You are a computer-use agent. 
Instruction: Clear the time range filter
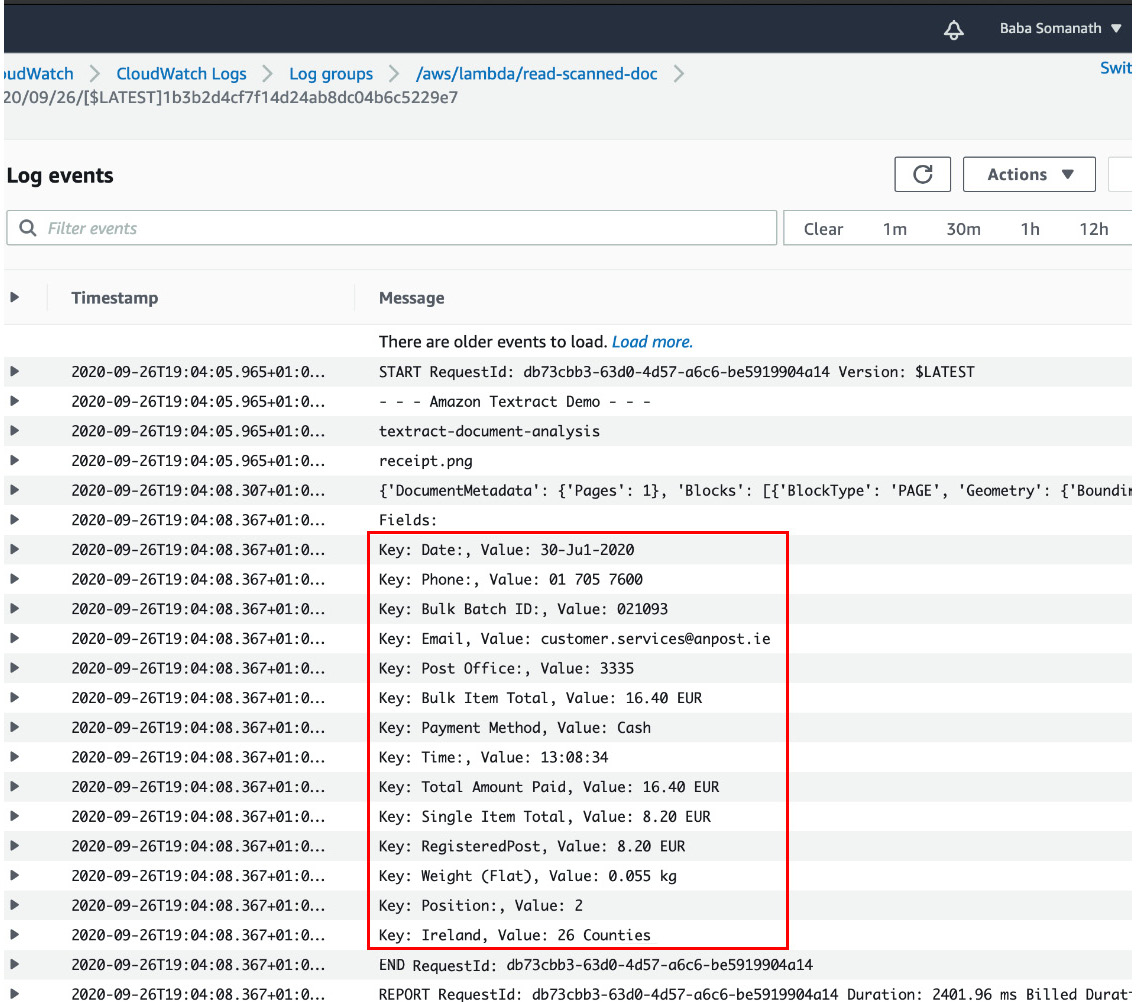click(823, 229)
